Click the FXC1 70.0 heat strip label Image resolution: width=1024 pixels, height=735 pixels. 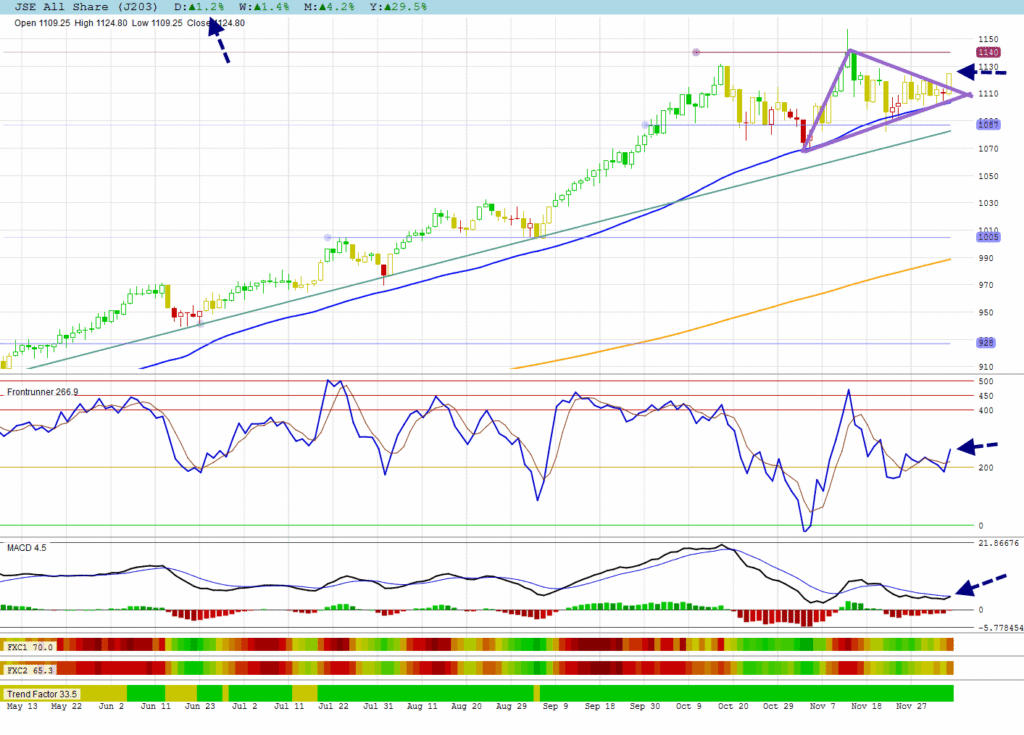point(28,647)
